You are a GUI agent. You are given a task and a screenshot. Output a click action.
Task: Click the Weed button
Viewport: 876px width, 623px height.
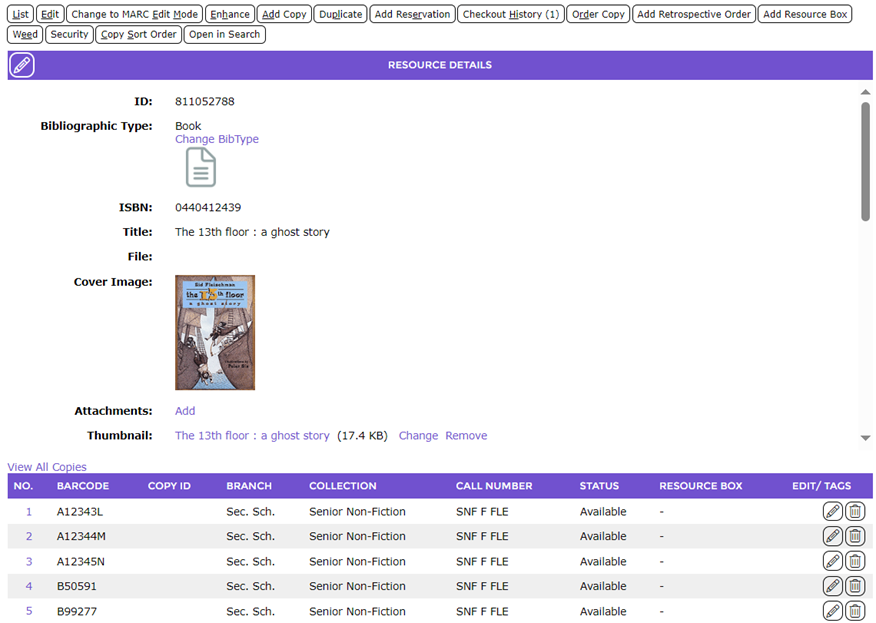tap(25, 34)
